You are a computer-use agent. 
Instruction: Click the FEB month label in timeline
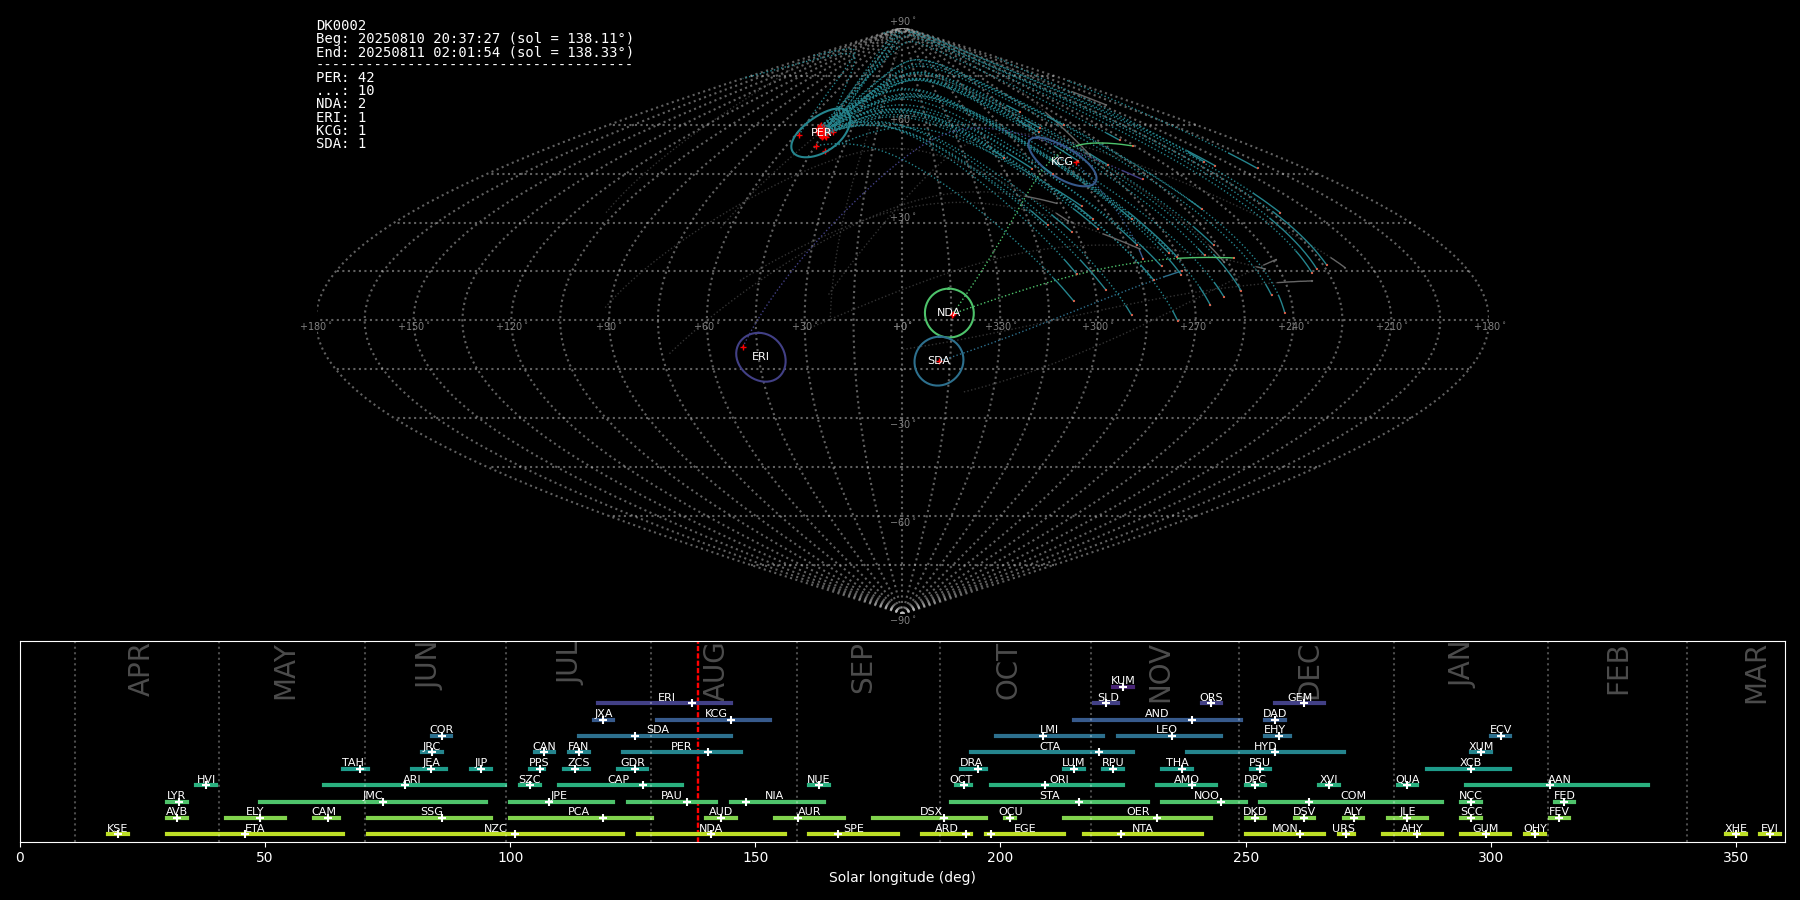(1618, 670)
